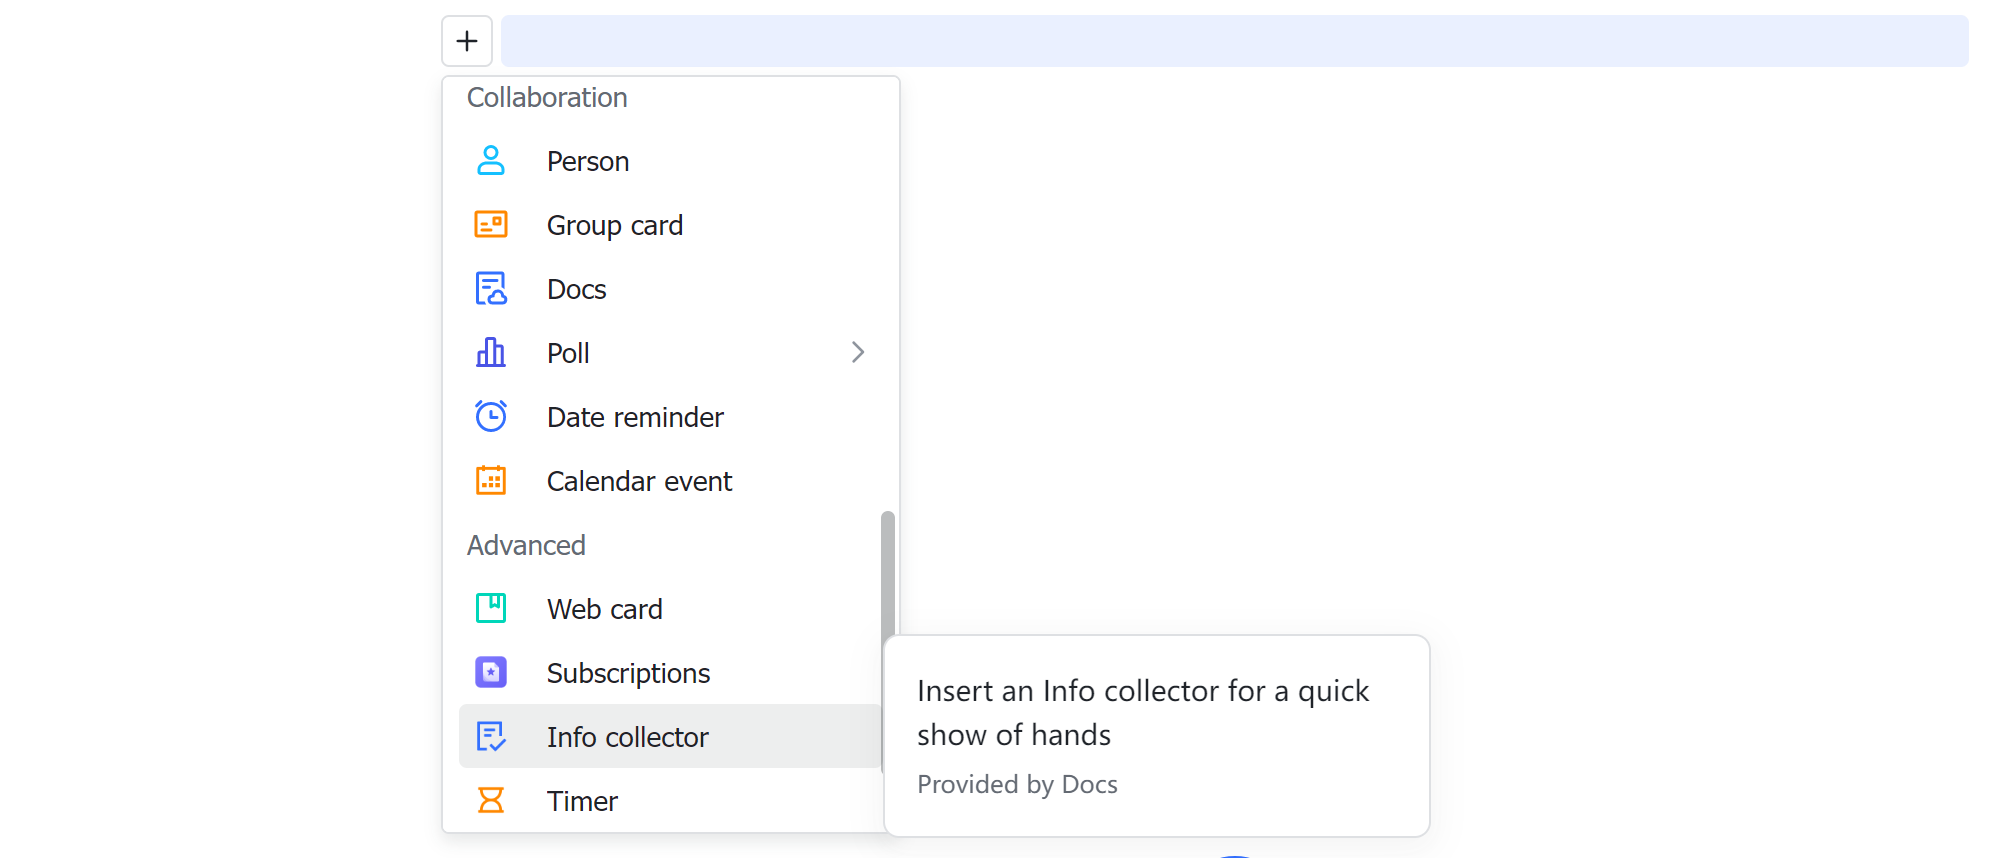Collapse the Advanced section header
Screen dimensions: 2000x858
(526, 545)
